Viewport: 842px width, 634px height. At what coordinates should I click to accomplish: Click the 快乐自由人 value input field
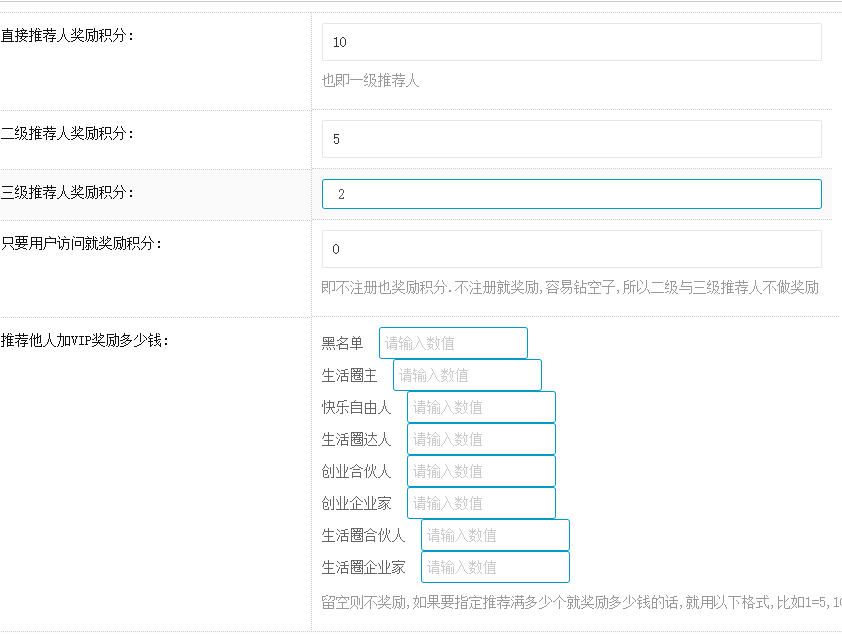[x=481, y=407]
